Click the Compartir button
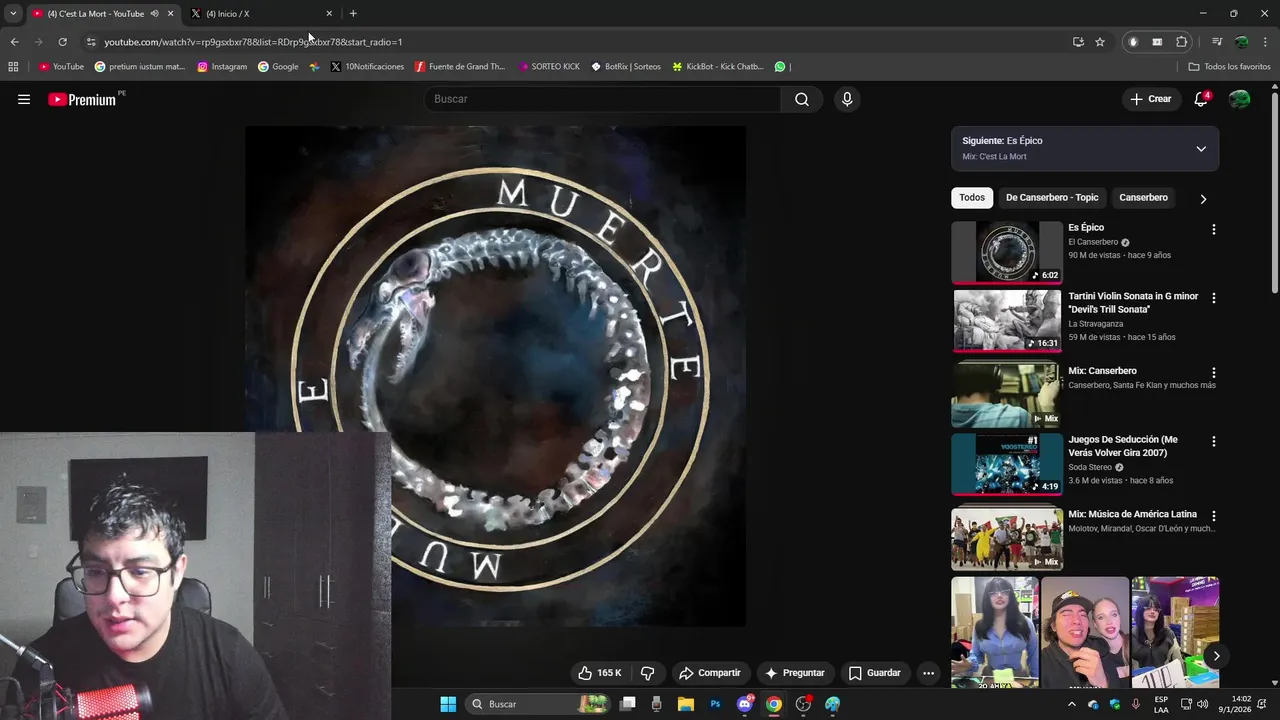Screen dimensions: 1280x720 click(709, 673)
